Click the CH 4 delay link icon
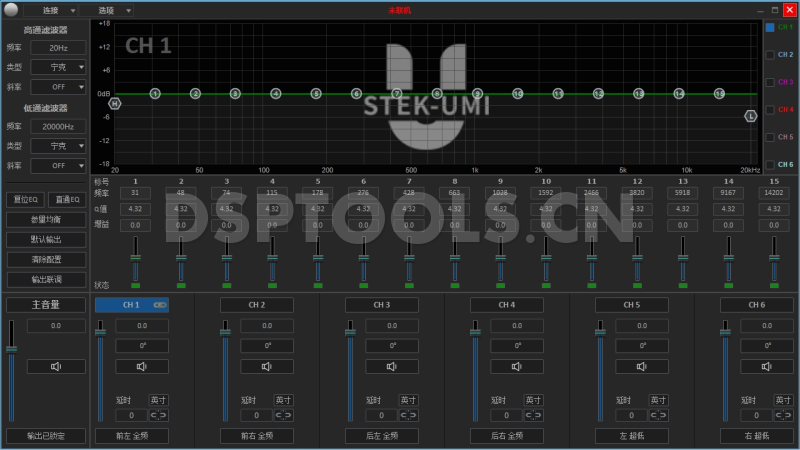The width and height of the screenshot is (800, 450). pos(533,415)
